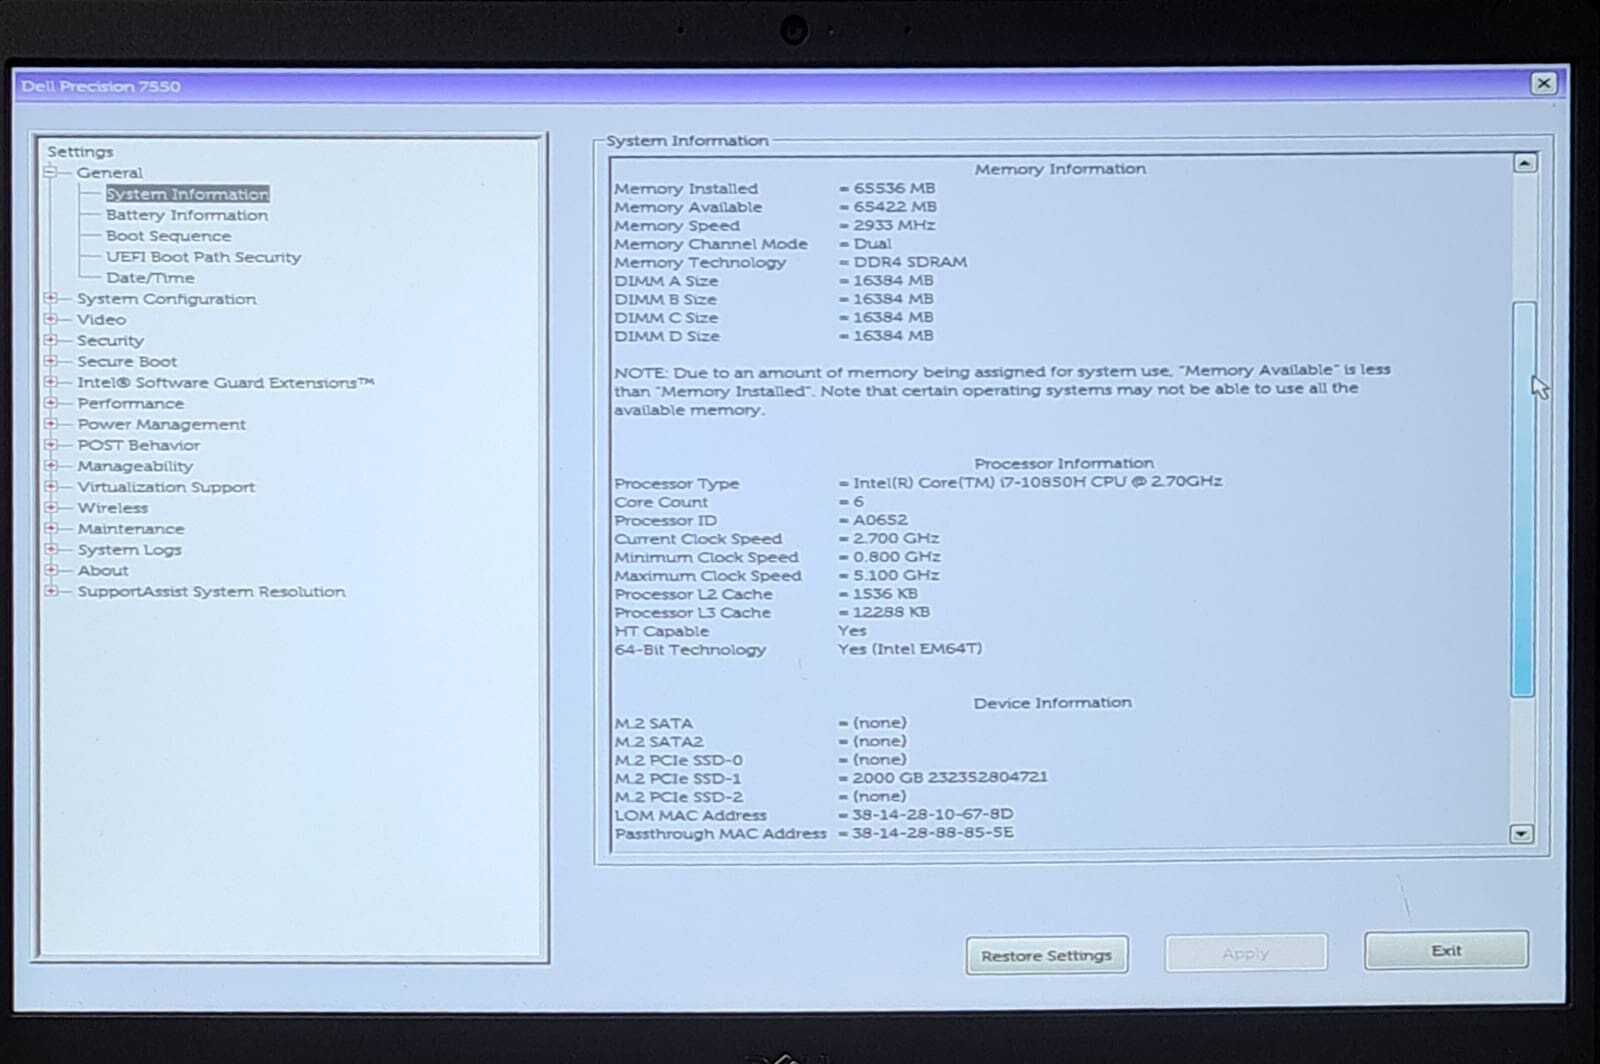Select SupportAssist System Resolution label

[211, 592]
